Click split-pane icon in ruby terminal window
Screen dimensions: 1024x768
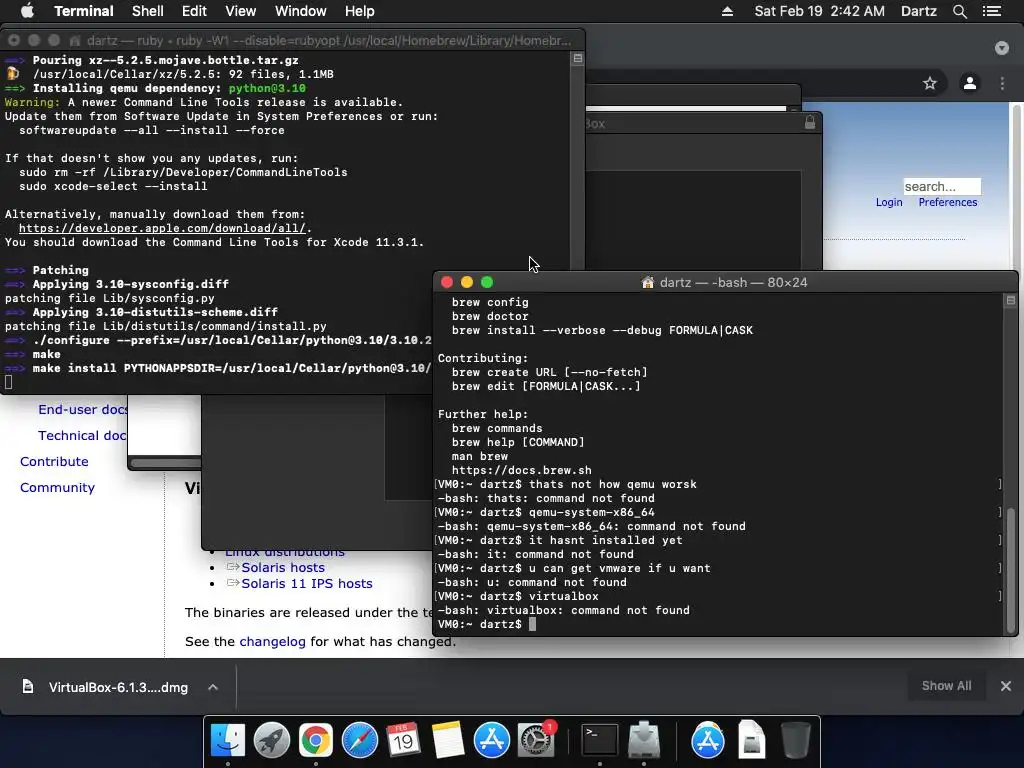click(x=577, y=59)
